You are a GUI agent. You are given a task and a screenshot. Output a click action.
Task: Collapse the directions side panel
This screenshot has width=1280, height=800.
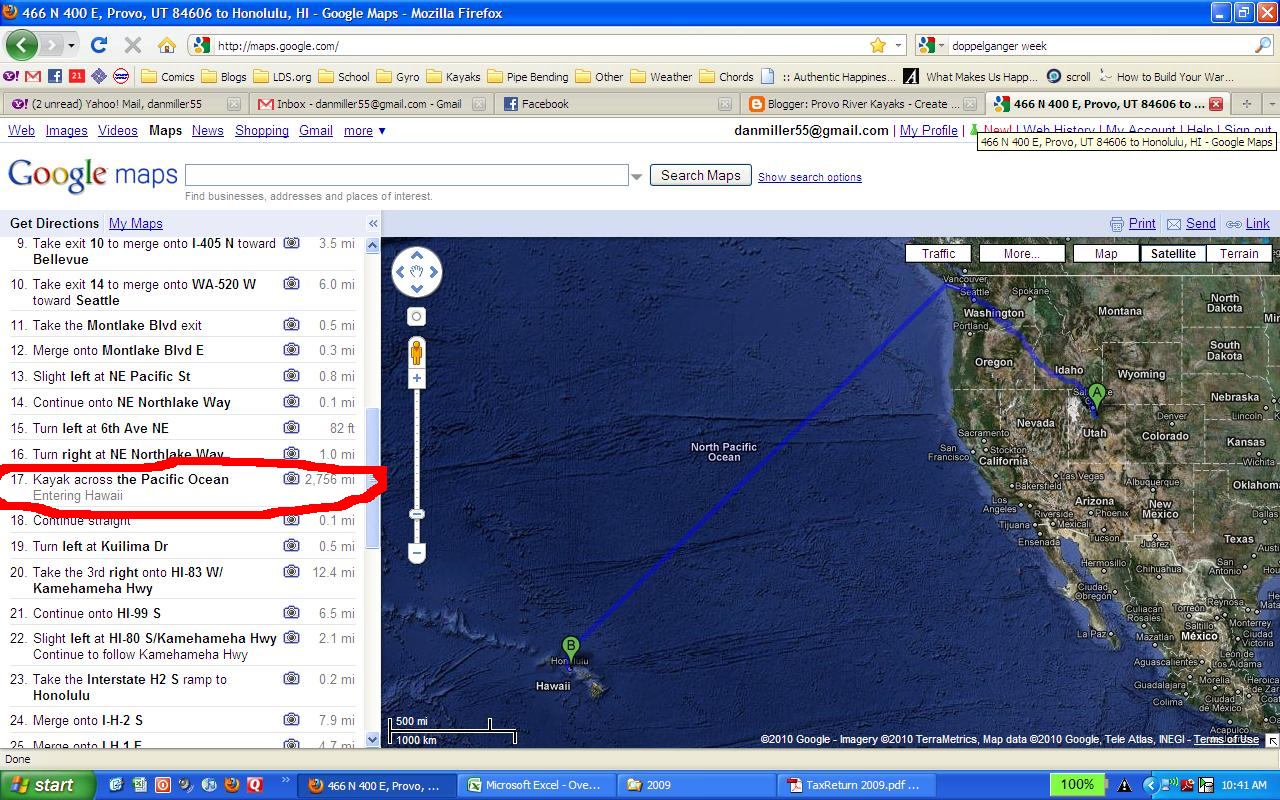(x=373, y=224)
